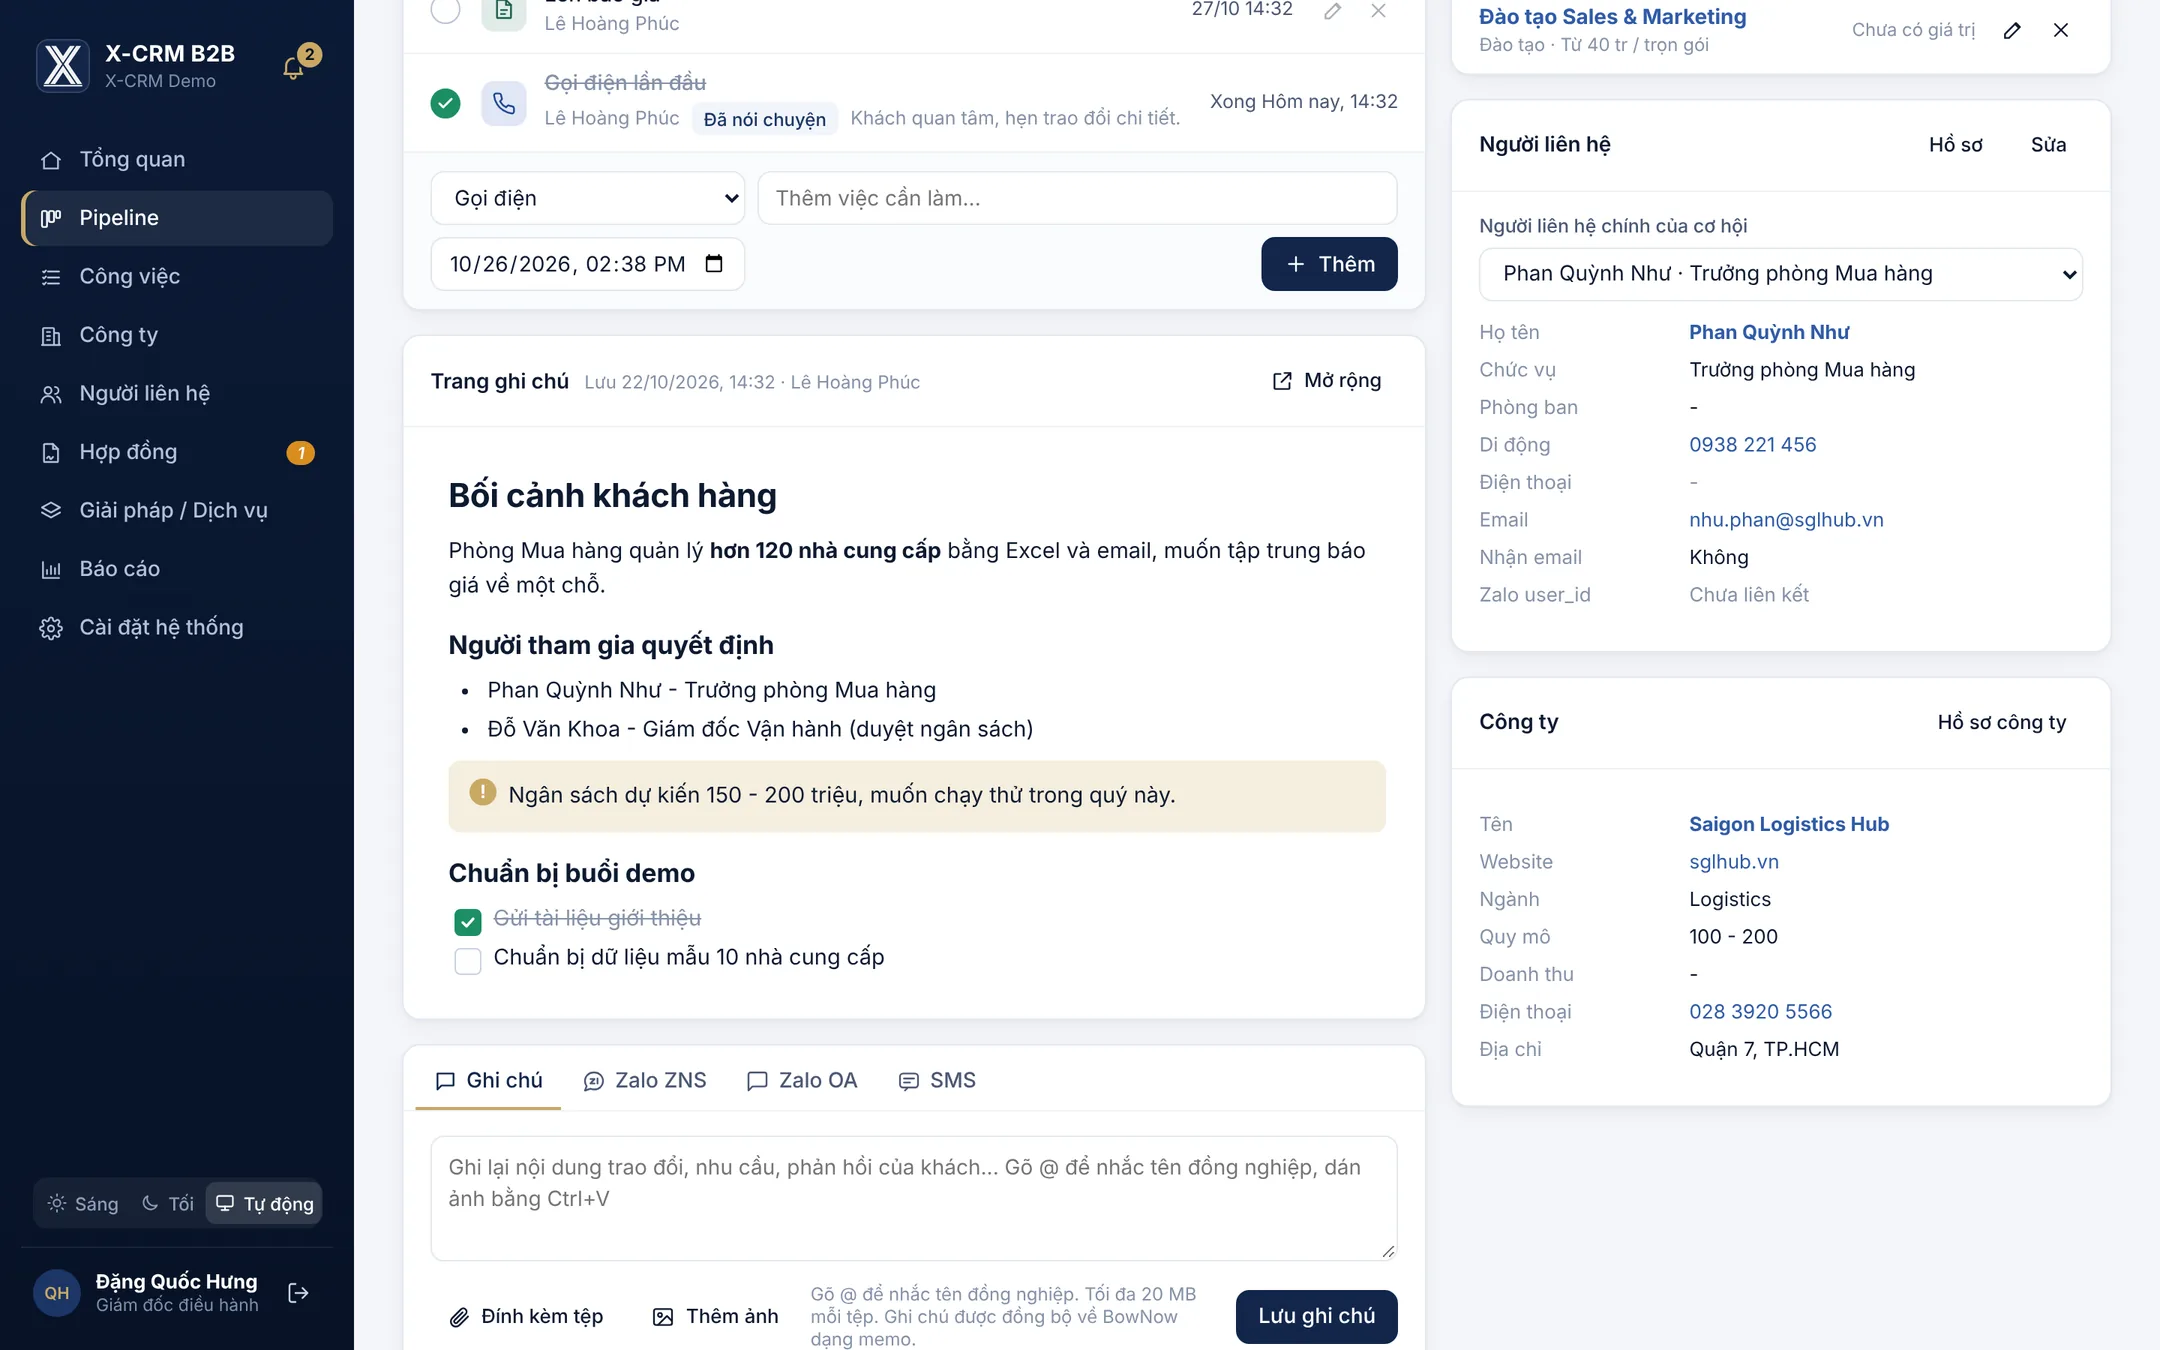Click the Mở rộng expand icon for the notes page
The image size is (2160, 1350).
(1282, 381)
